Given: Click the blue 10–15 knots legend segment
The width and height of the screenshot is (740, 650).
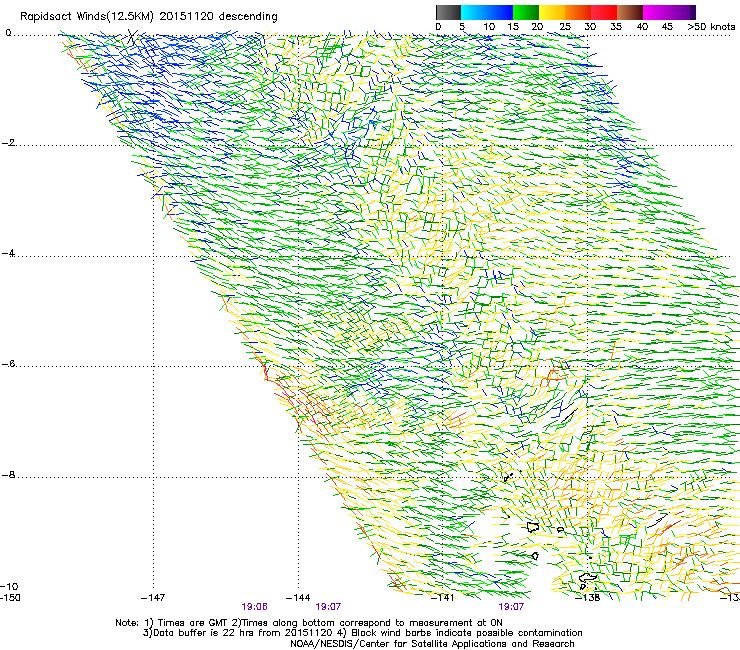Looking at the screenshot, I should pos(500,12).
